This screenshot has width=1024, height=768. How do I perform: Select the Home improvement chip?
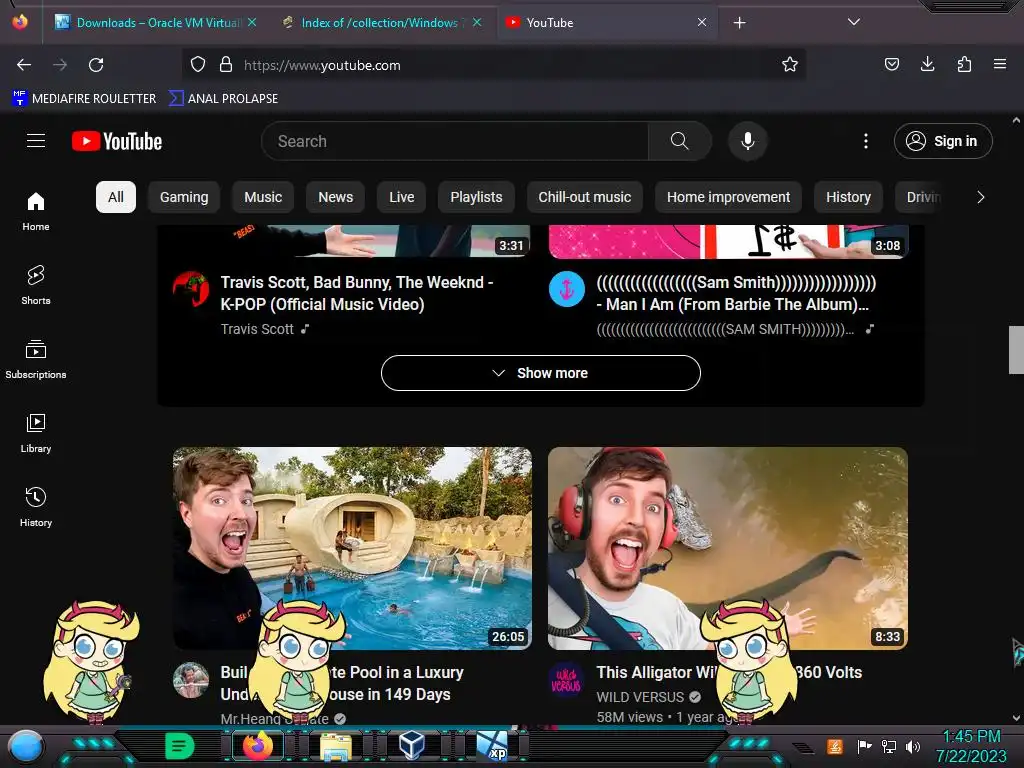[x=728, y=197]
